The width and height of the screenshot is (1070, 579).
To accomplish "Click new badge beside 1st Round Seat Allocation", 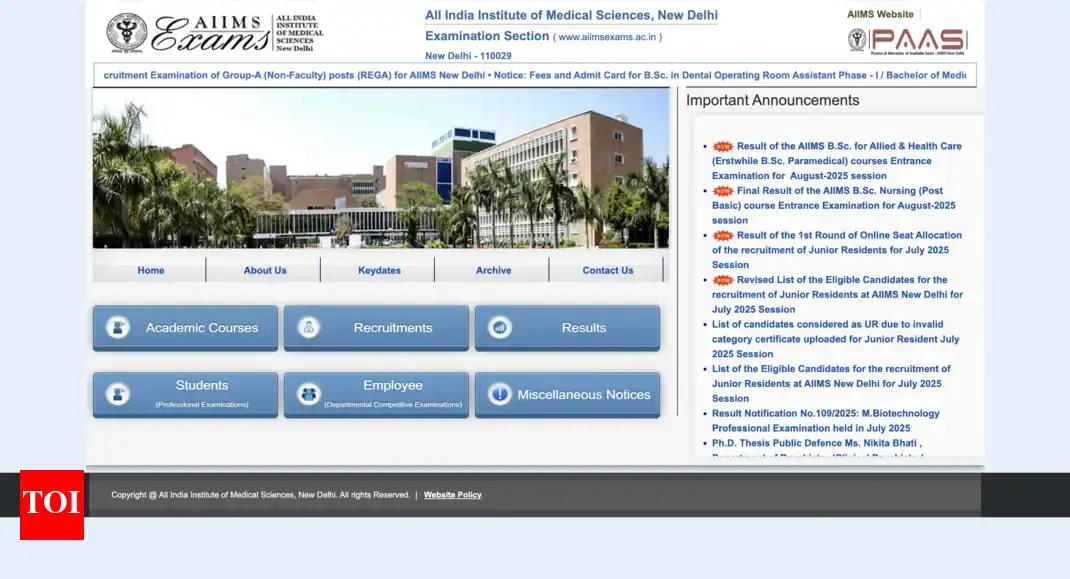I will pyautogui.click(x=723, y=236).
